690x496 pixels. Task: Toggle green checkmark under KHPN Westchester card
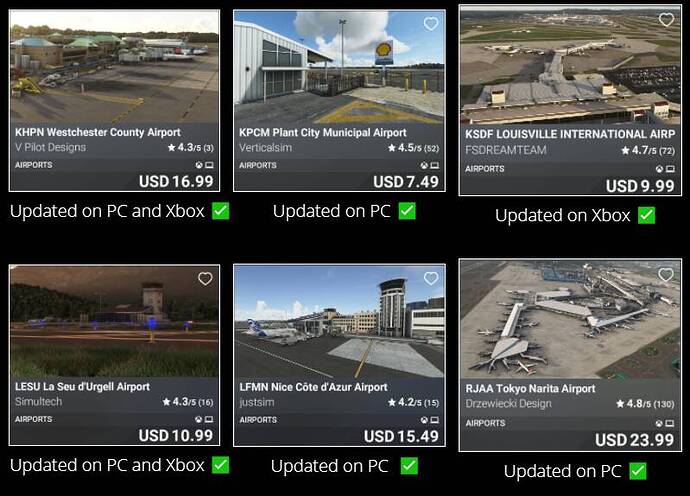pyautogui.click(x=220, y=211)
